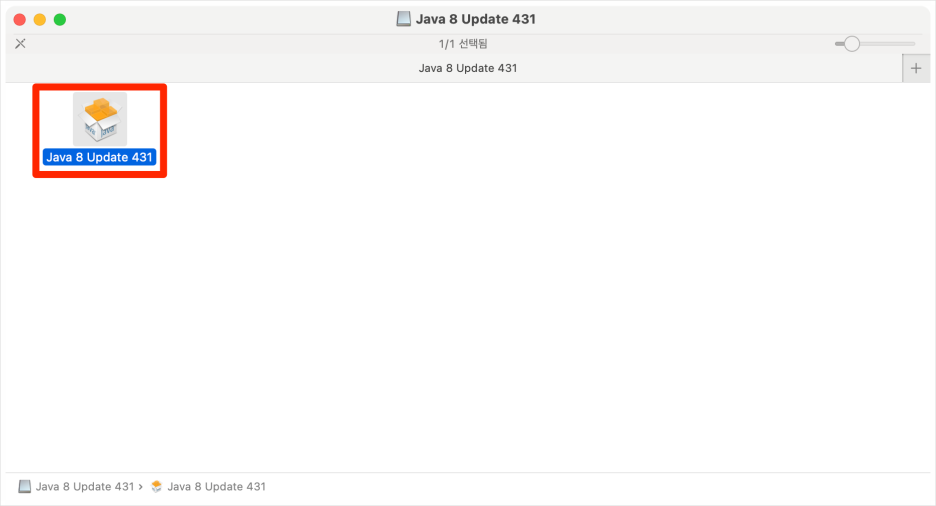The image size is (936, 506).
Task: Click the Java 8 Update 431 volume name in the path bar
Action: [x=85, y=486]
